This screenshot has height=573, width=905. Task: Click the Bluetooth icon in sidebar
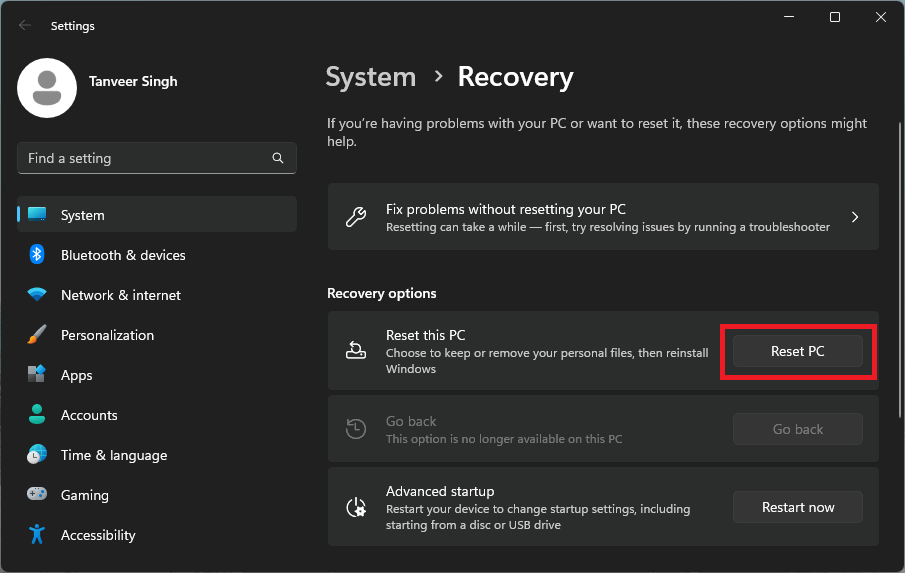click(37, 254)
